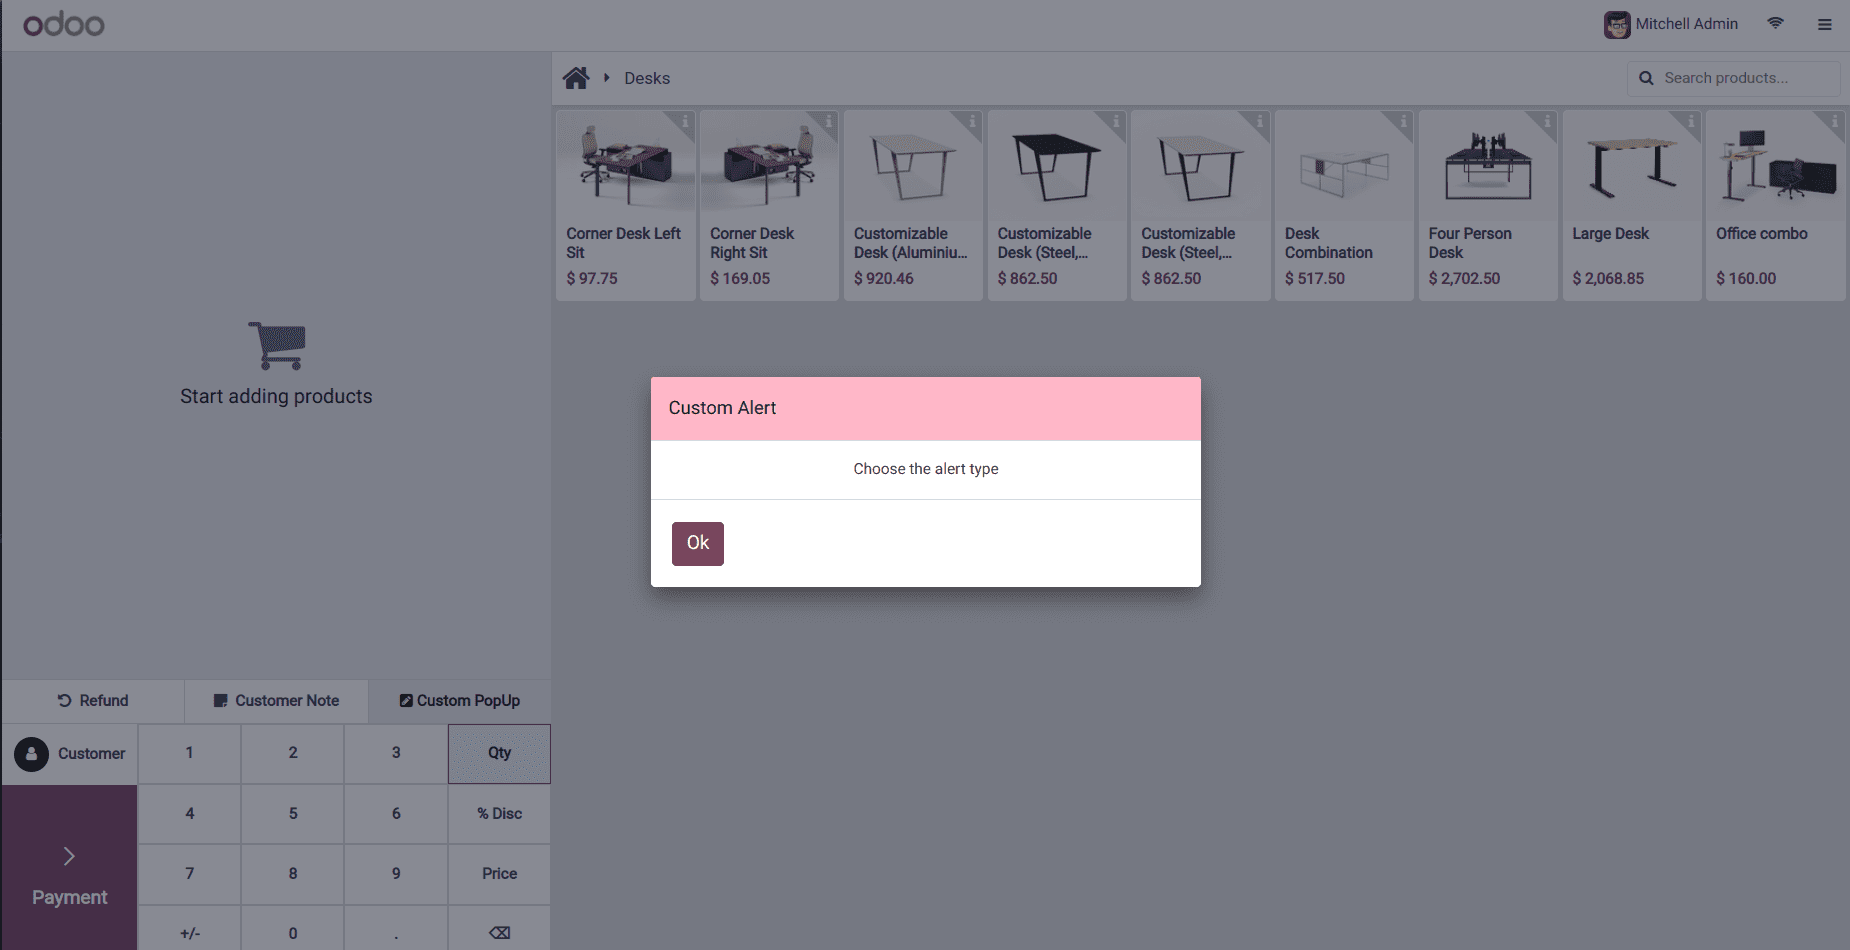Open info icon on Desk Combination

point(1403,121)
